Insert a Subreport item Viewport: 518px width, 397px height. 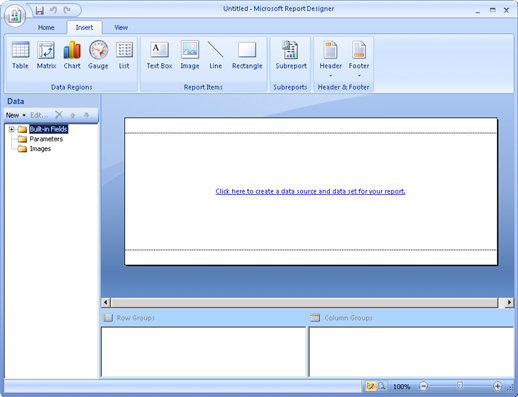291,55
